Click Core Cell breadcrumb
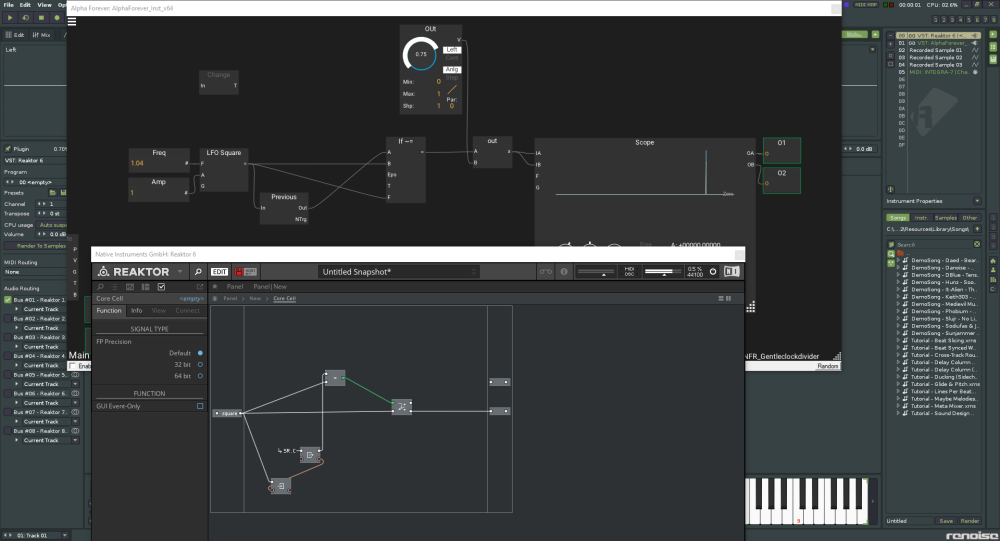Viewport: 1000px width, 541px height. (x=284, y=299)
